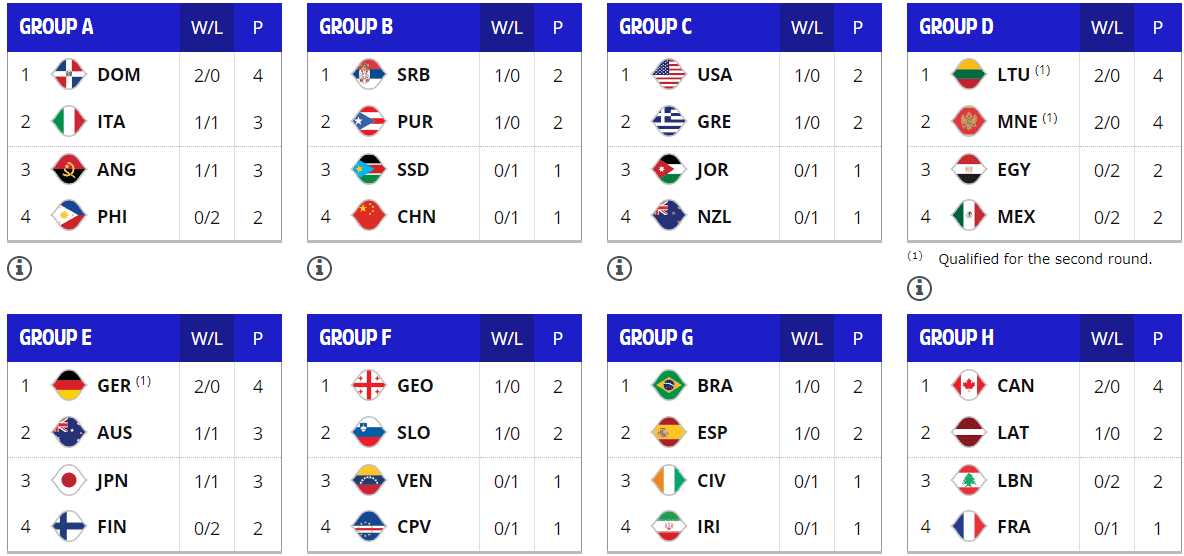1184x556 pixels.
Task: Click the P column header in Group C
Action: point(857,27)
